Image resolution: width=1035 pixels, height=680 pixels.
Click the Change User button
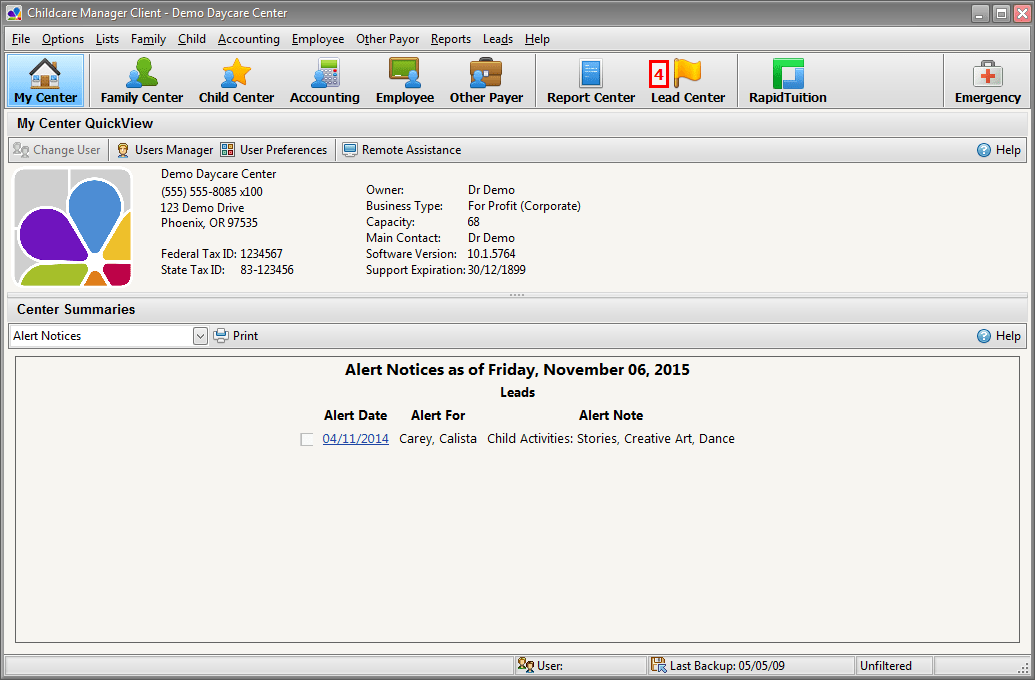click(57, 150)
